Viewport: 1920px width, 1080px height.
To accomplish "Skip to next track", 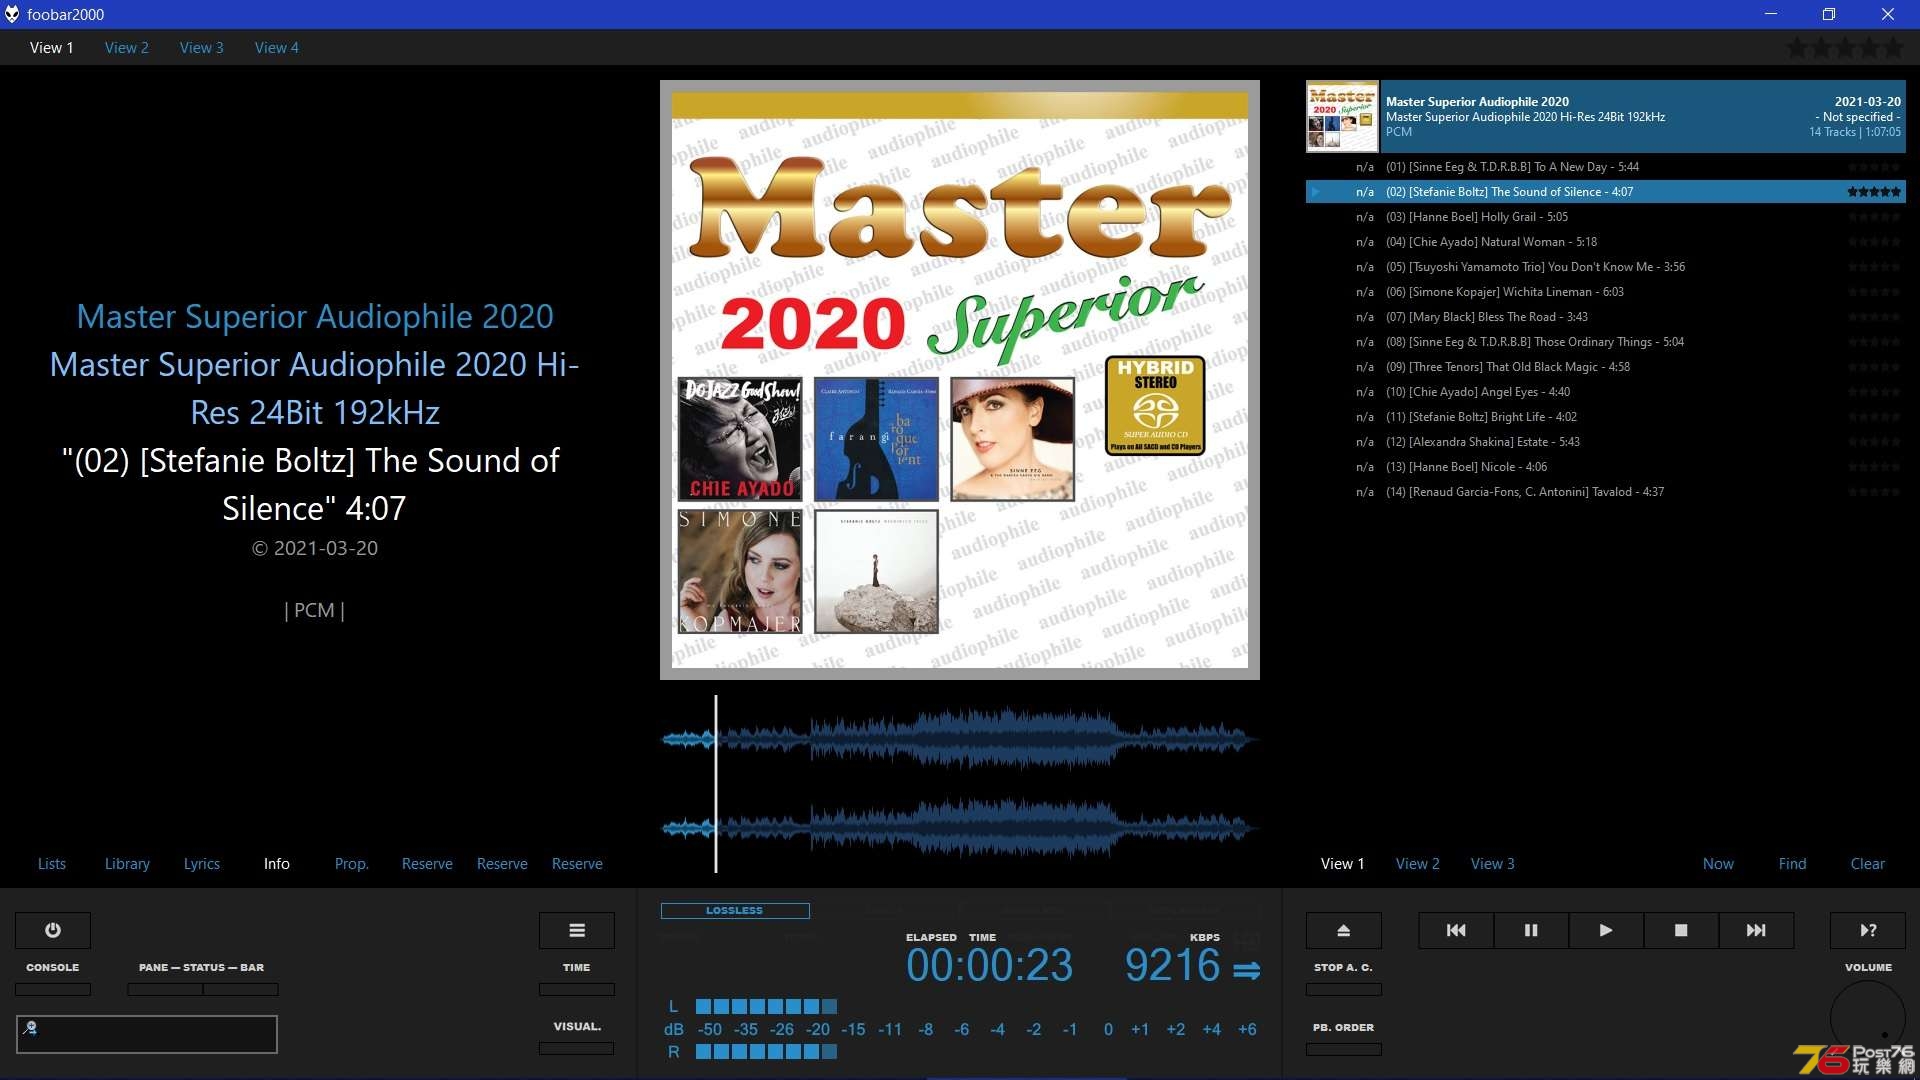I will (1756, 930).
